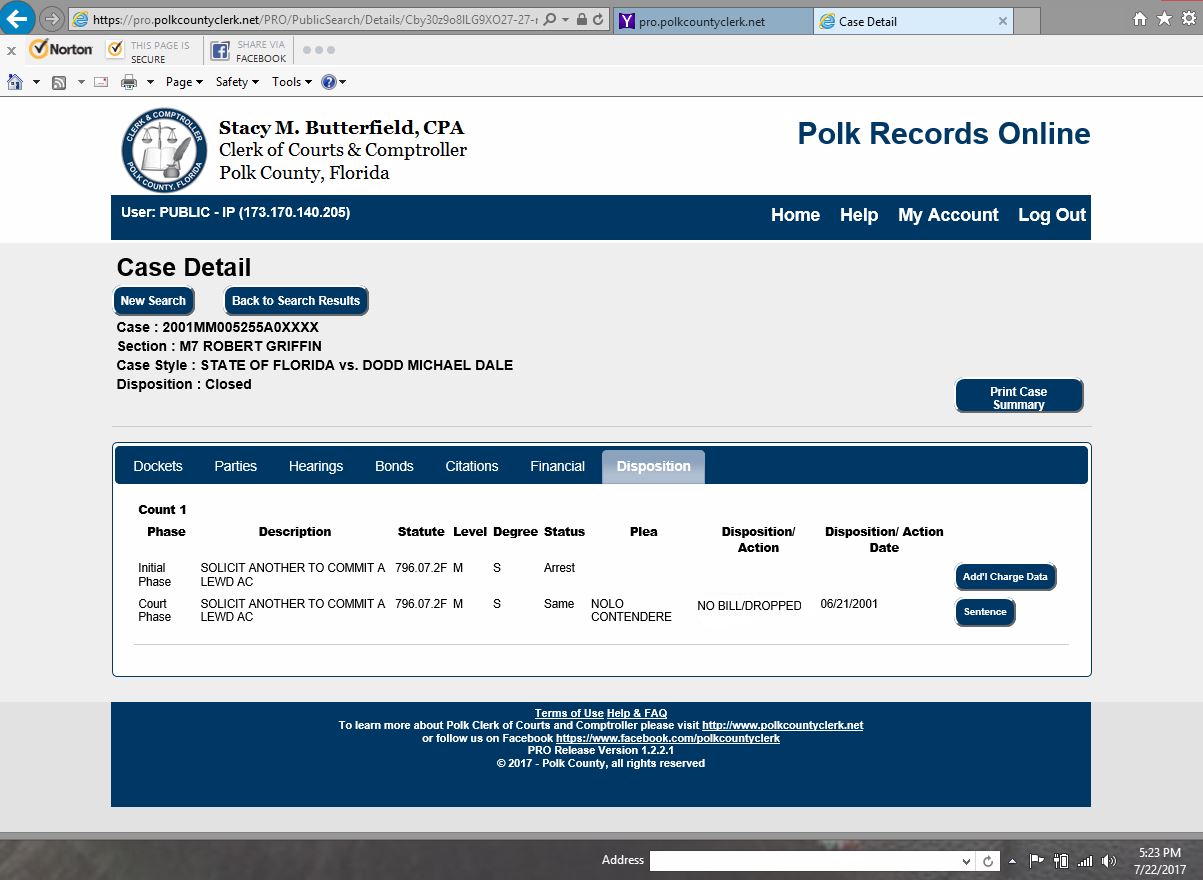Close the Norton toolbar
The height and width of the screenshot is (880, 1203).
11,50
